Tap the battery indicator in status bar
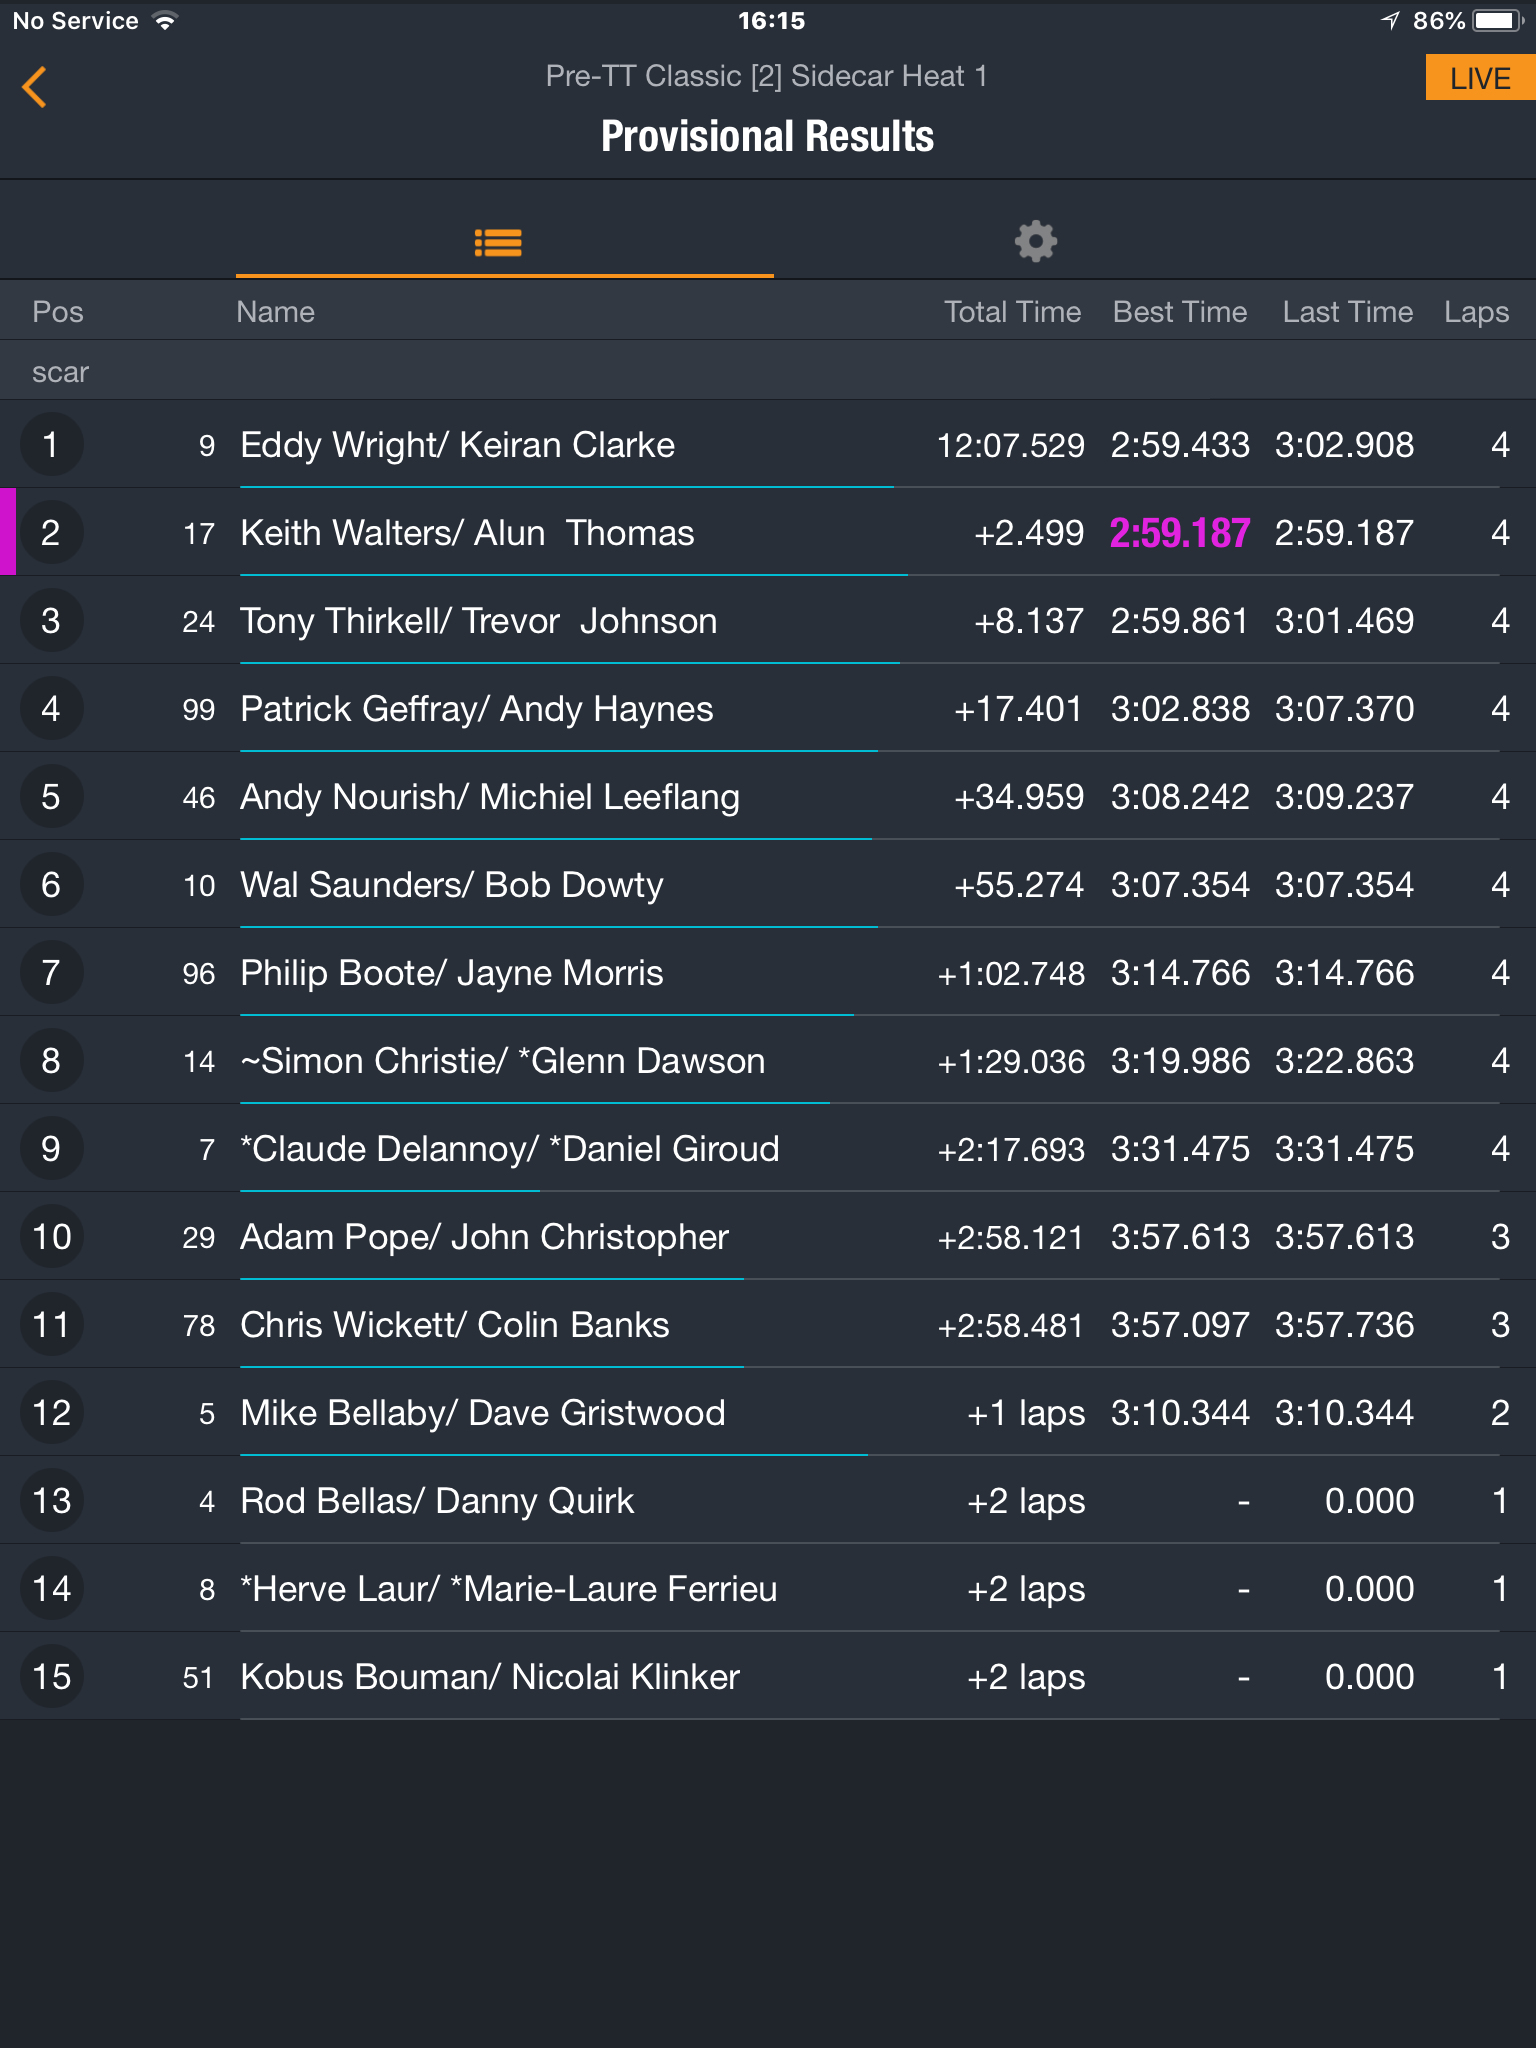The height and width of the screenshot is (2048, 1536). click(1497, 21)
